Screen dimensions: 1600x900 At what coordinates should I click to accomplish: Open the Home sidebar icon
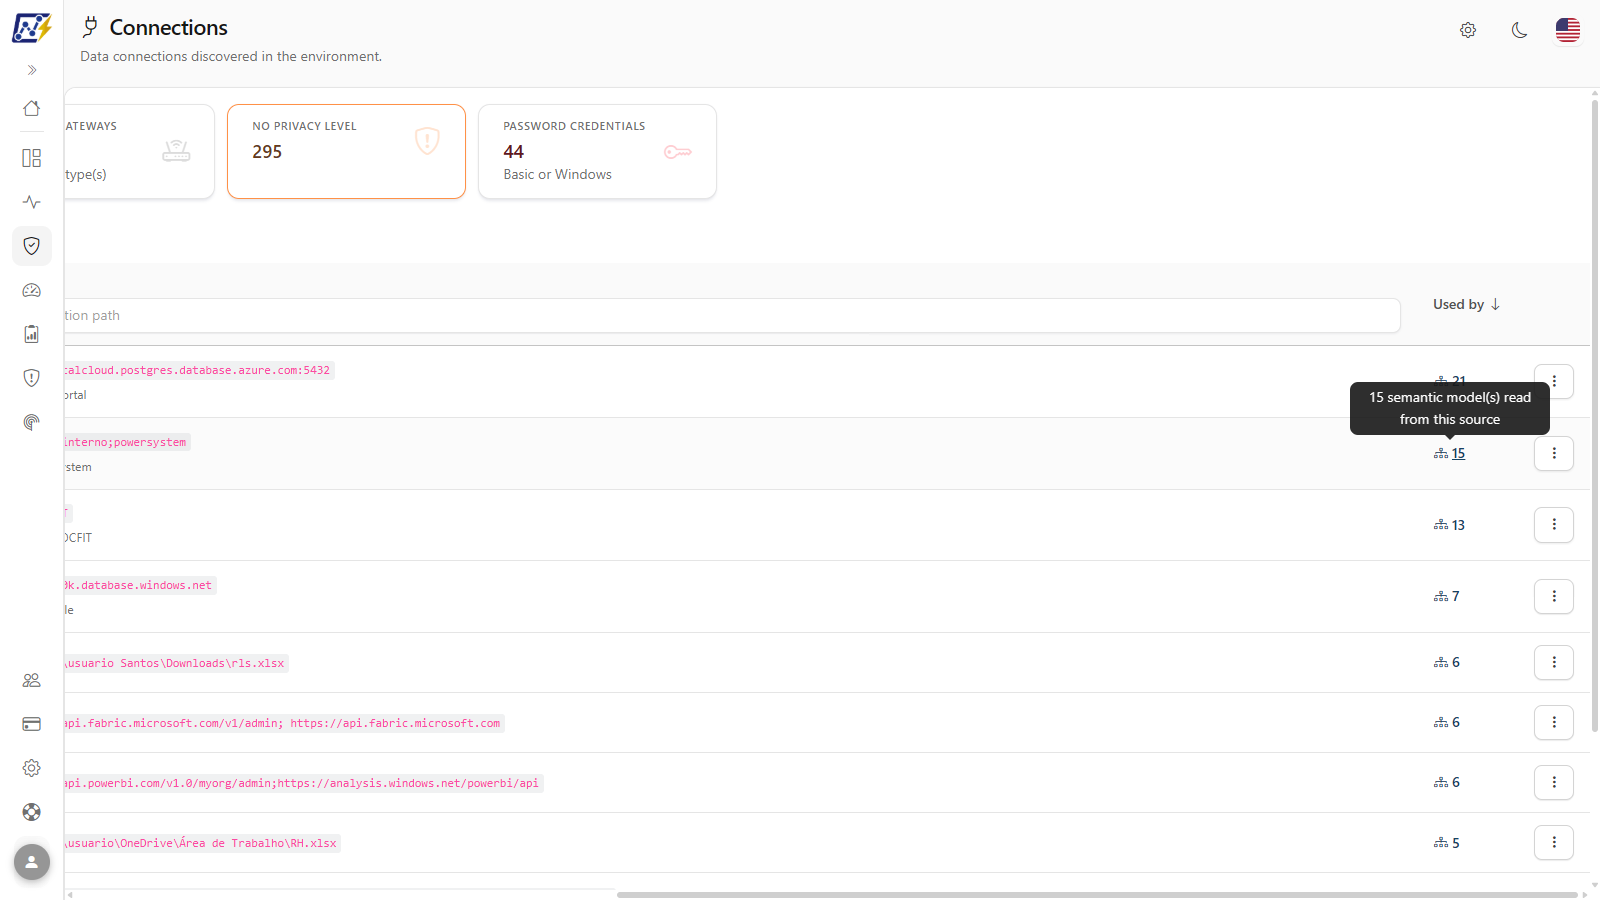click(x=32, y=108)
